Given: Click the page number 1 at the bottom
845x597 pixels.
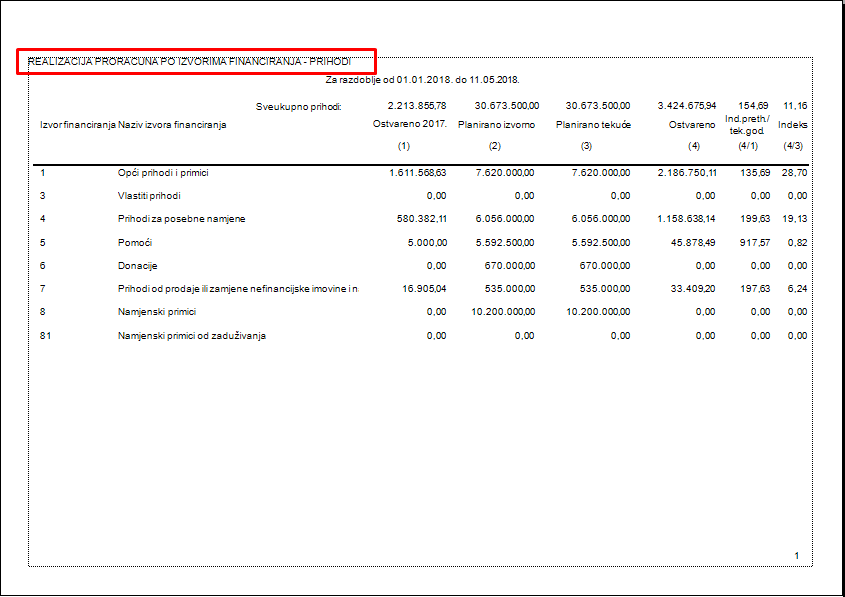Looking at the screenshot, I should (796, 555).
